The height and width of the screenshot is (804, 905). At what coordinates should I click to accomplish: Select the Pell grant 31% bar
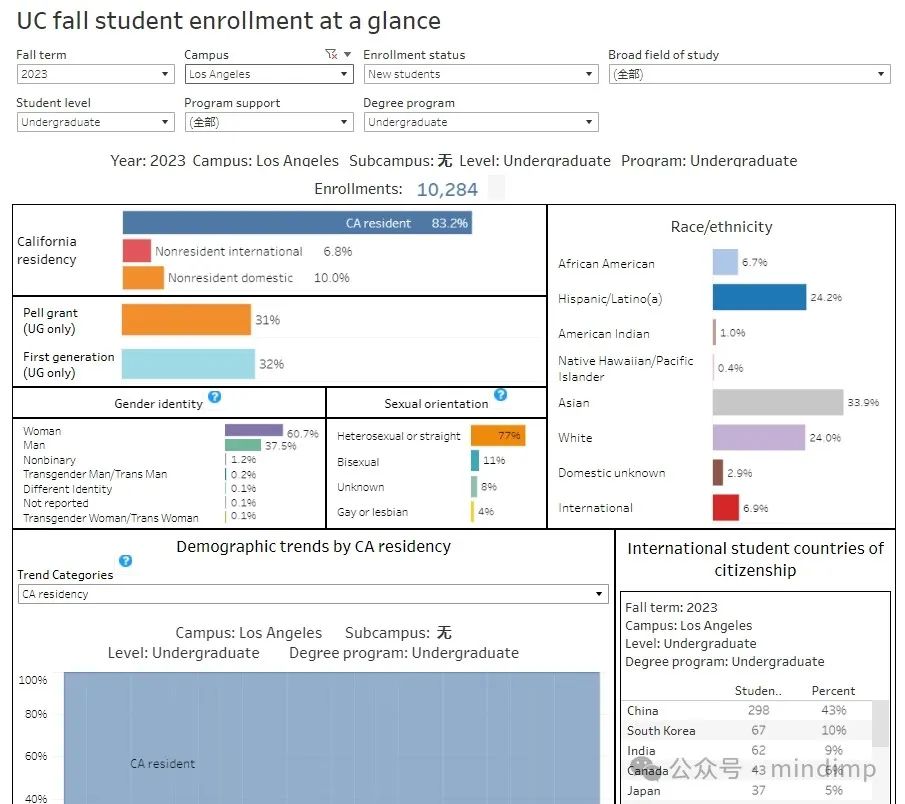tap(186, 320)
